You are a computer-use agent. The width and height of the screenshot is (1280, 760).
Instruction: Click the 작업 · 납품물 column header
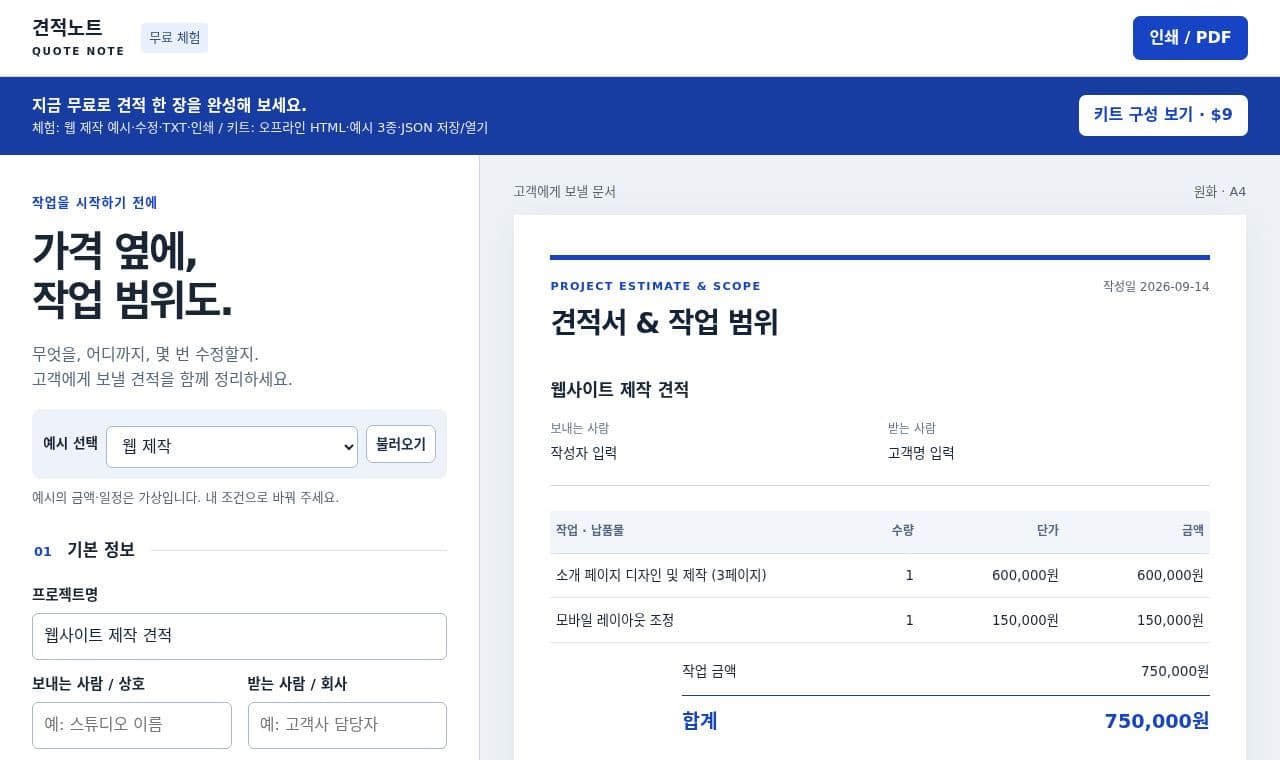[x=590, y=531]
